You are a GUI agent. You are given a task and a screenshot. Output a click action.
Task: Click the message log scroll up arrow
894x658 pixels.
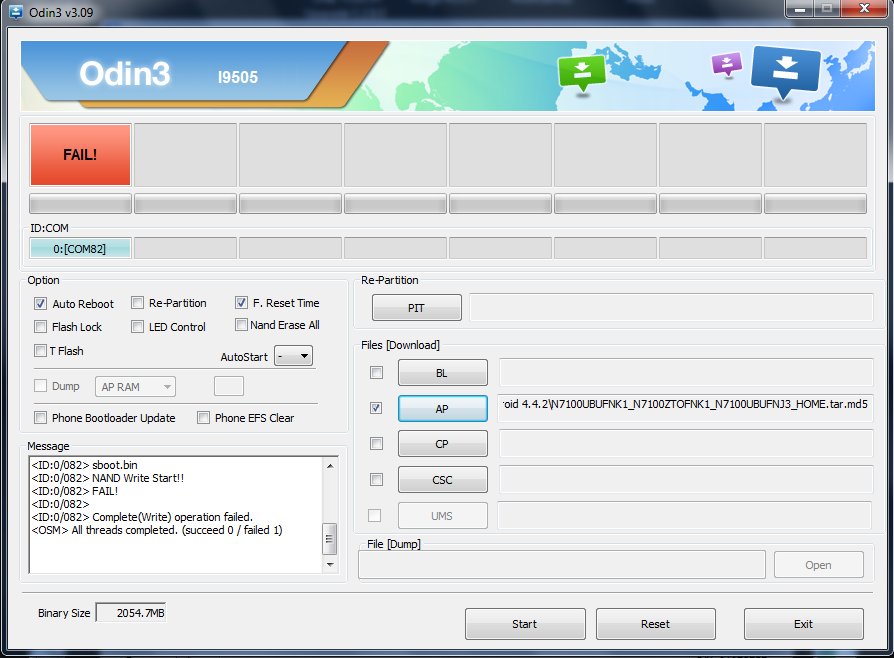330,466
